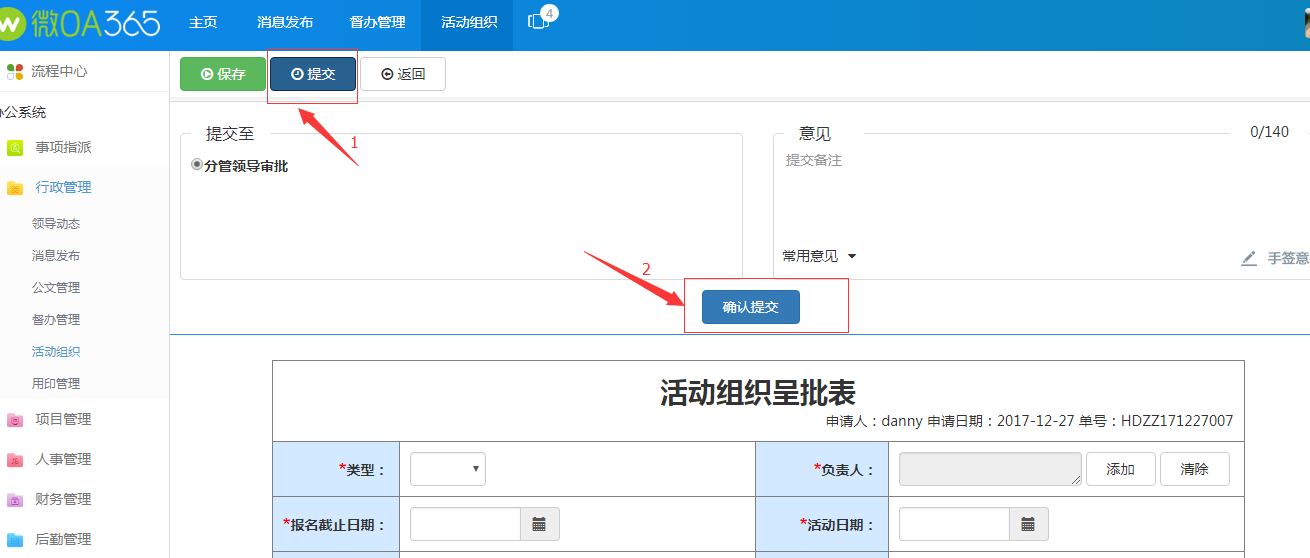Screen dimensions: 1310x558
Task: Click the 添加 button next to 负责人
Action: pyautogui.click(x=1120, y=469)
